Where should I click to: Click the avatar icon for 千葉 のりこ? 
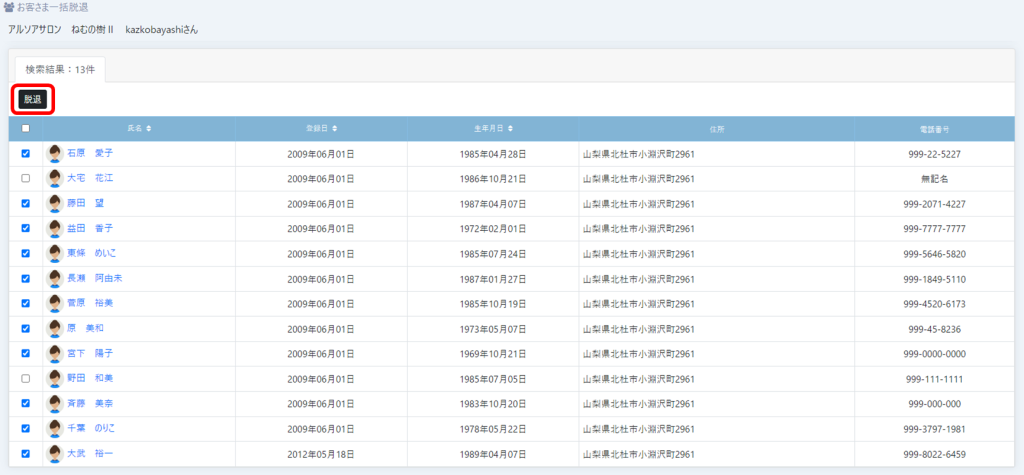click(55, 429)
